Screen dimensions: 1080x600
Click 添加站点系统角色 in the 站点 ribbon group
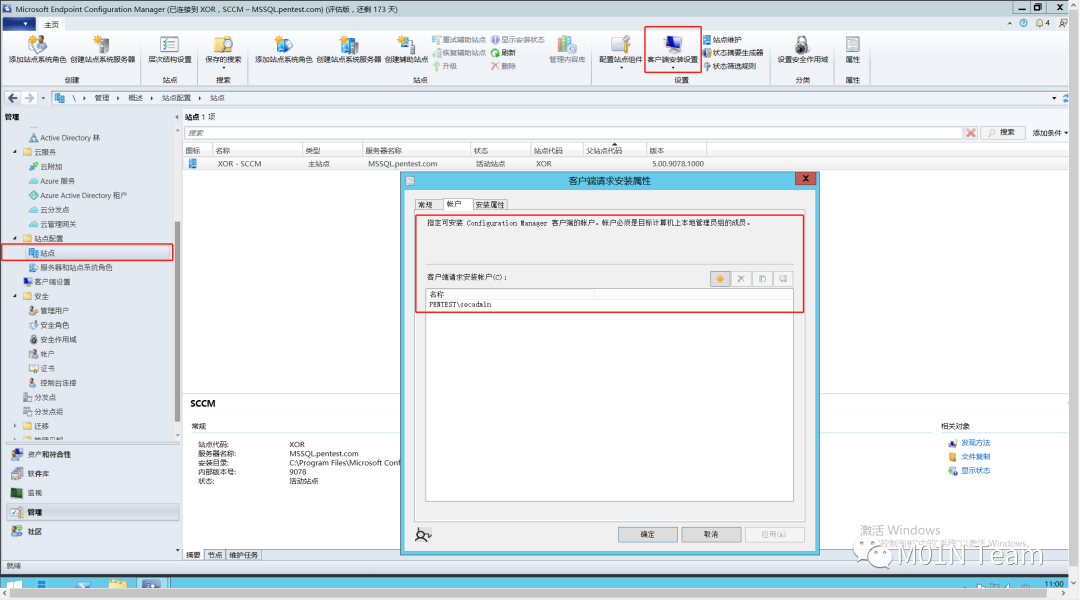coord(283,49)
